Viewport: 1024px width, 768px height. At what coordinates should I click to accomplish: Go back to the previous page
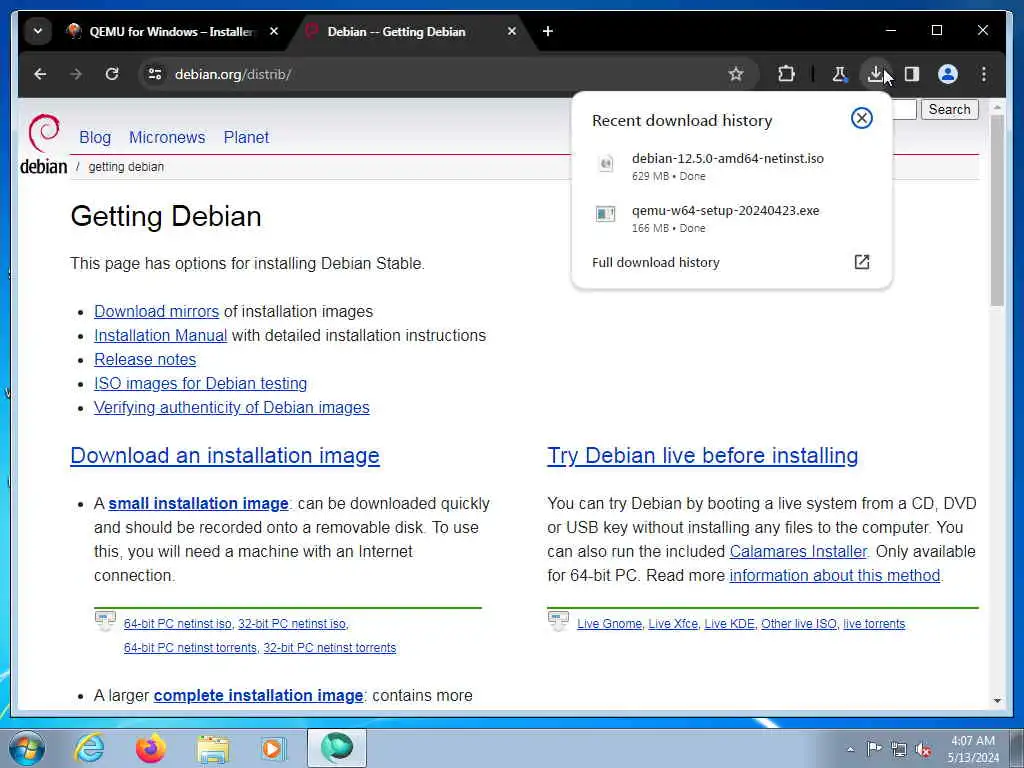tap(40, 74)
